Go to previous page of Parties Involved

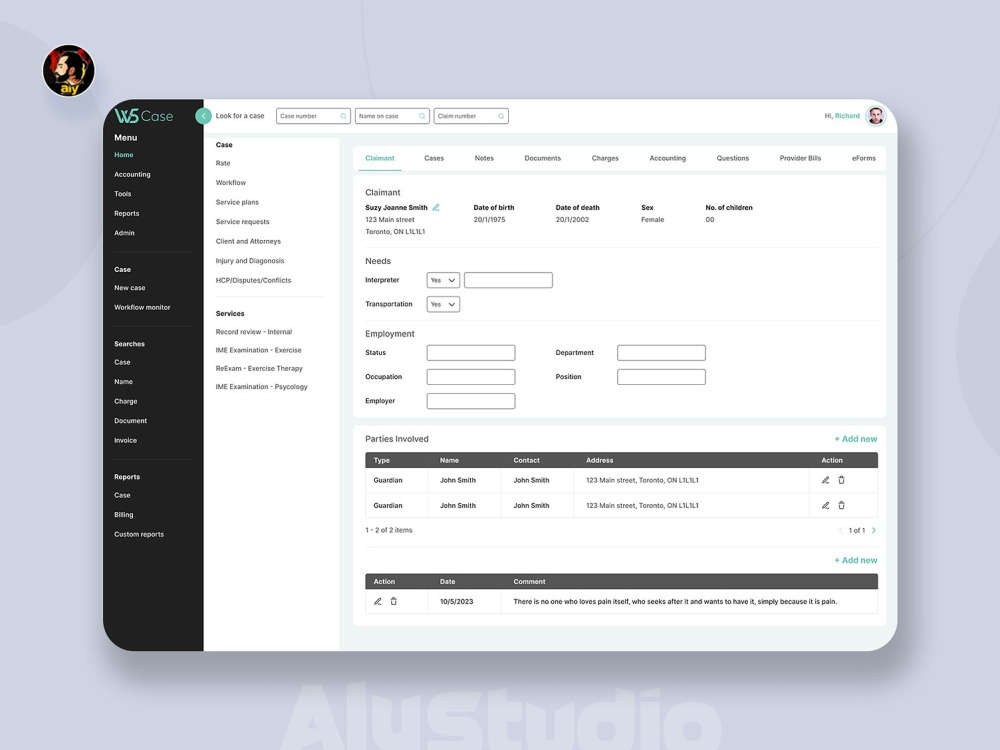click(841, 530)
